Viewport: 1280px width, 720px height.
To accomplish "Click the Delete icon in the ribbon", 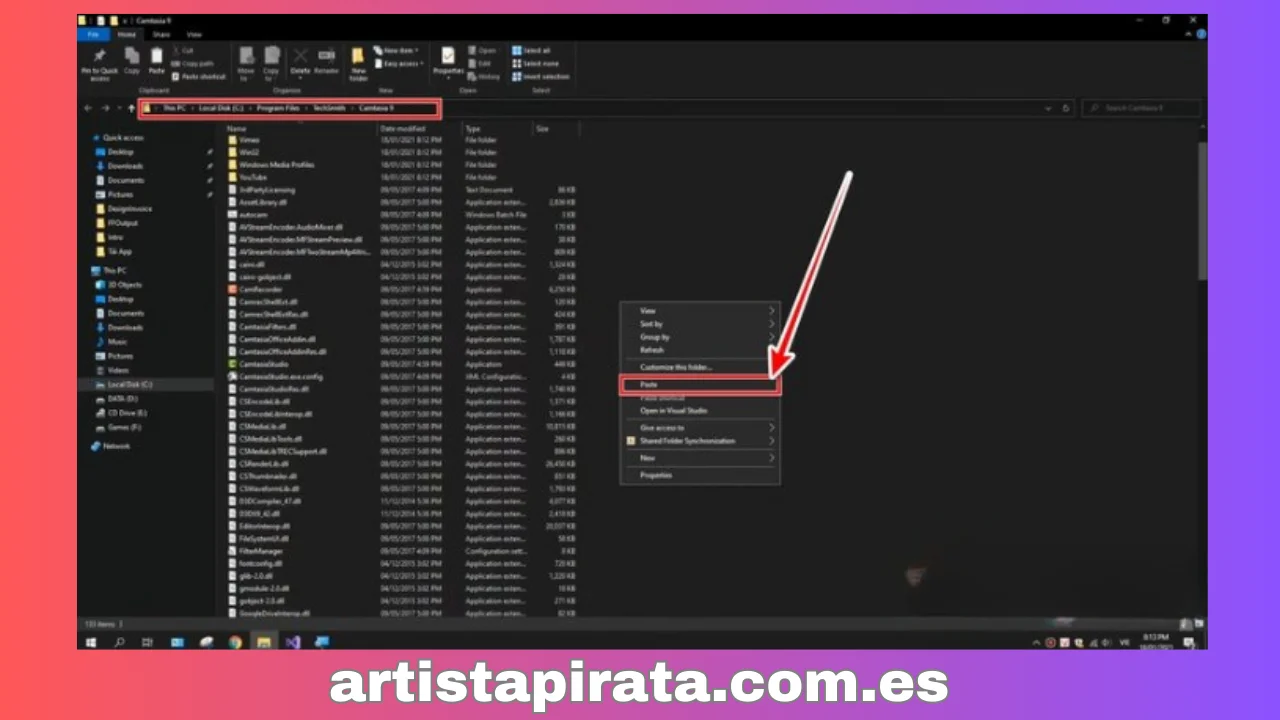I will tap(300, 62).
